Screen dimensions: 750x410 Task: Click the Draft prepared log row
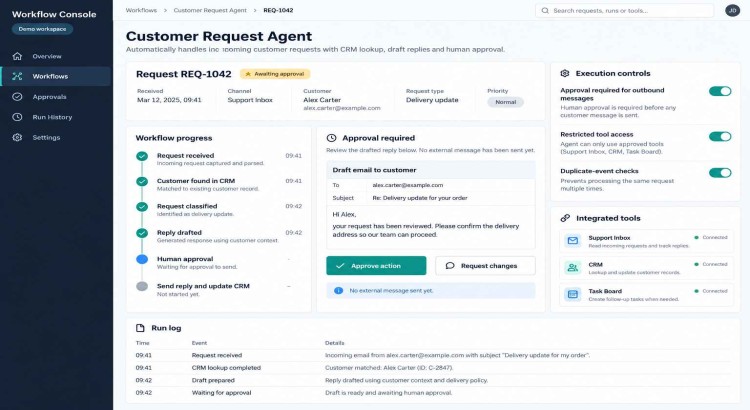pos(433,380)
